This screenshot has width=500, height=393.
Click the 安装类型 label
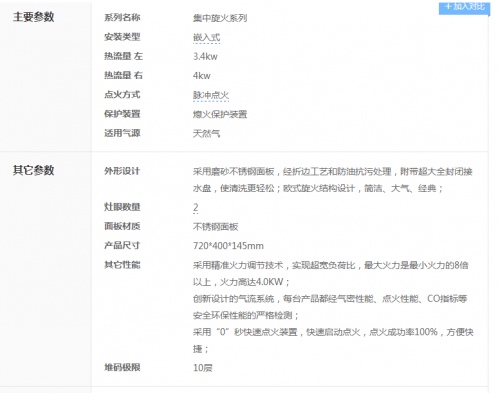tap(122, 37)
